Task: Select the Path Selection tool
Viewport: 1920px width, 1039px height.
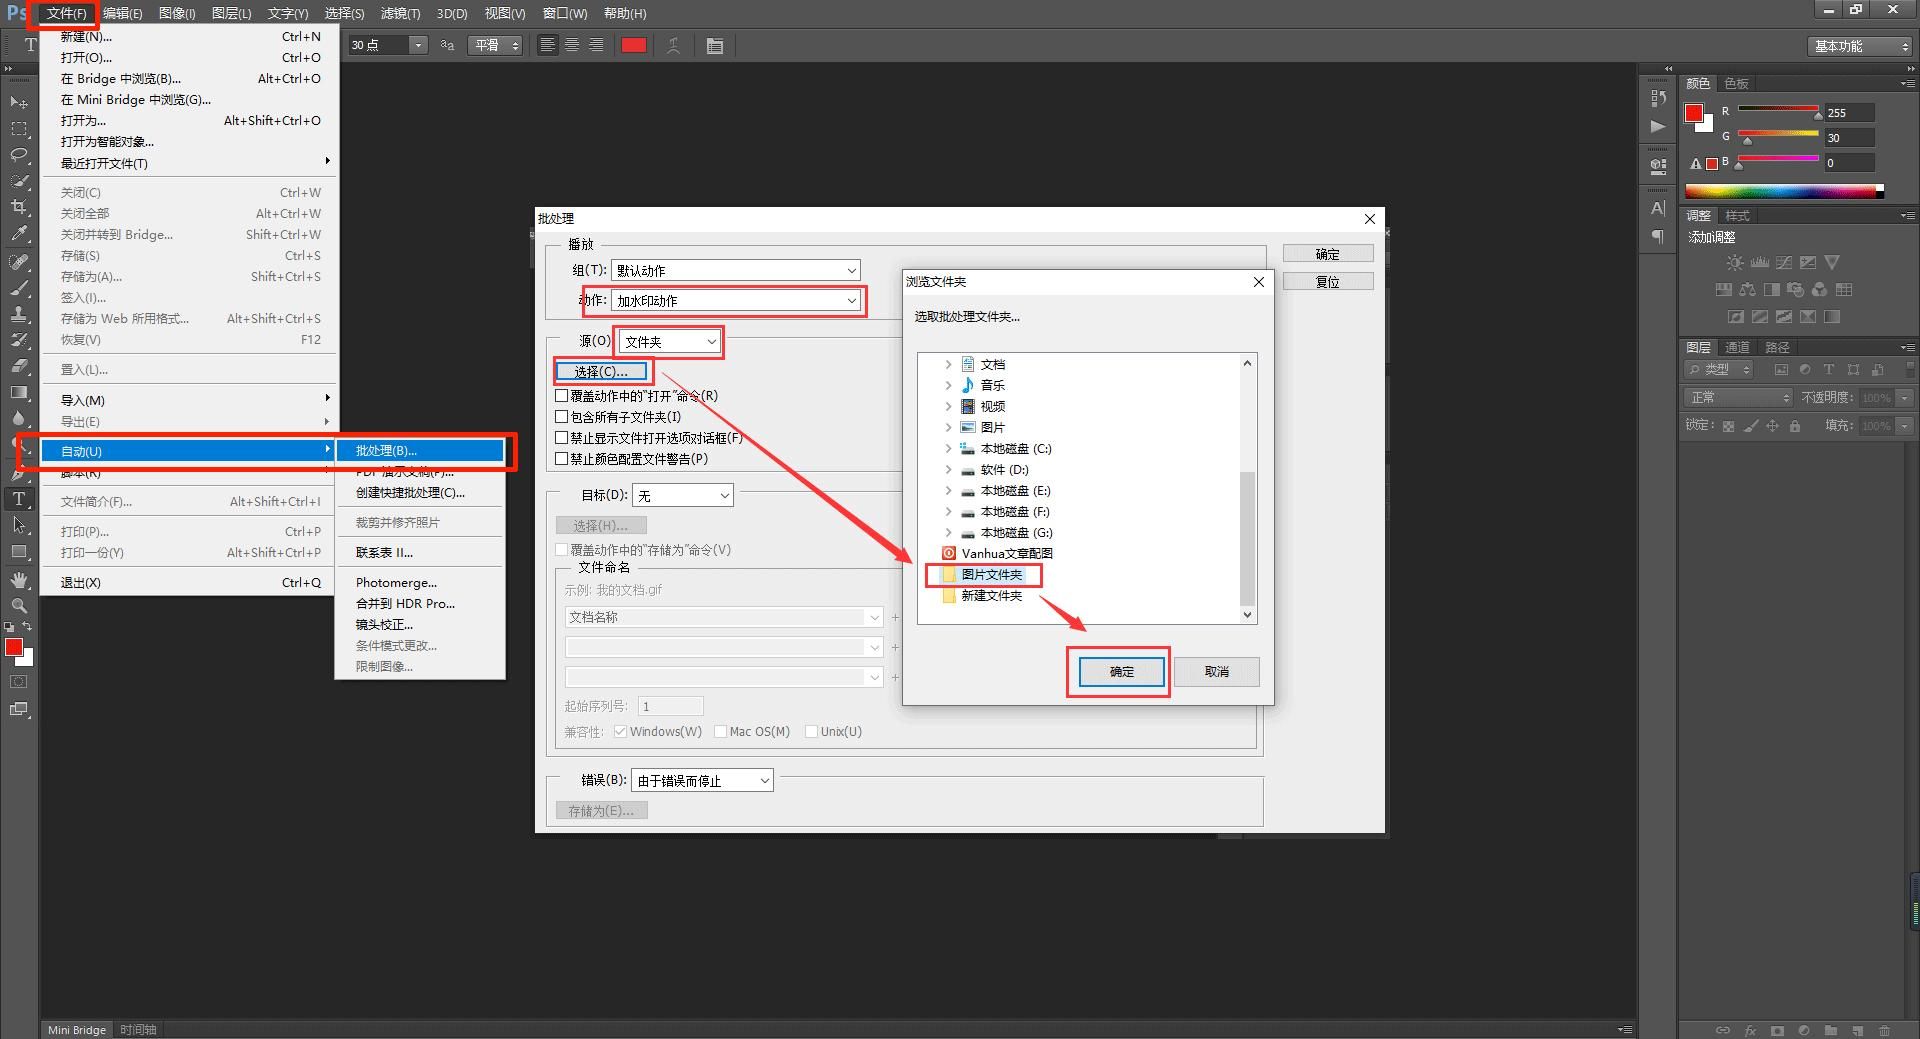Action: (19, 525)
